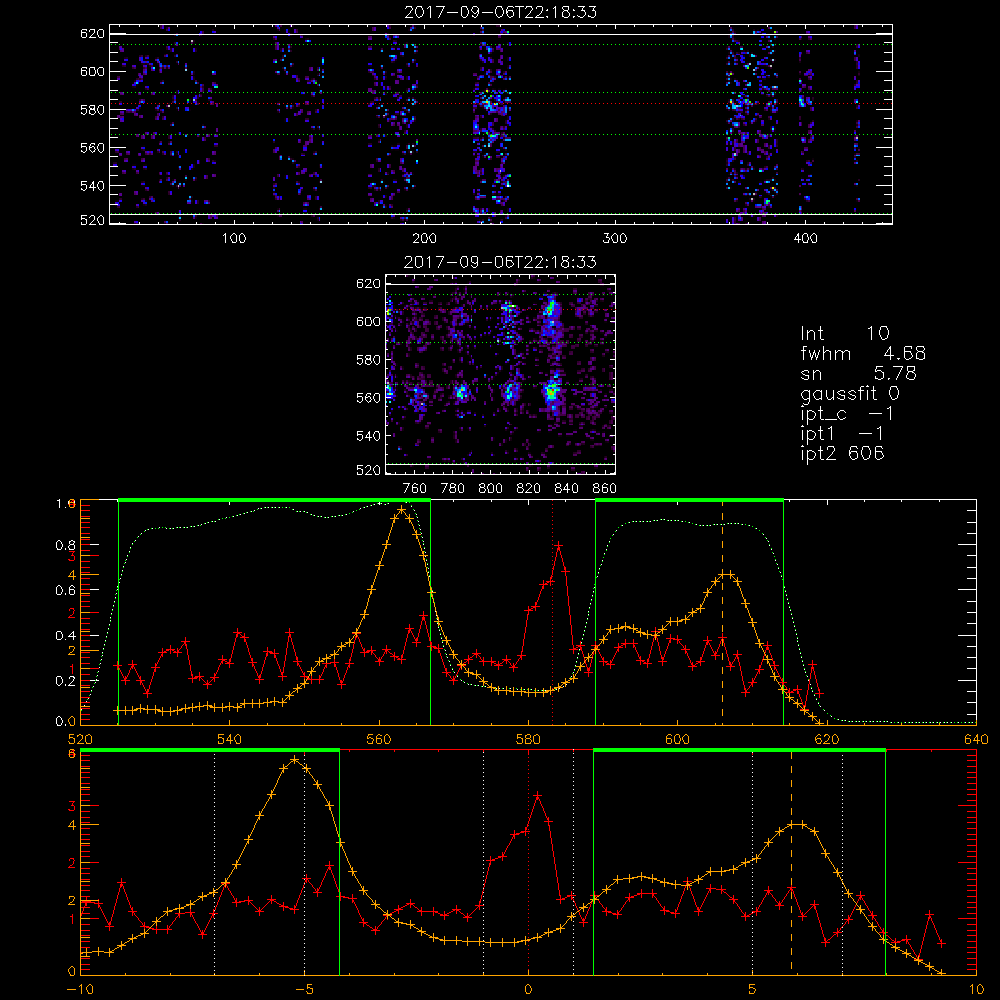The width and height of the screenshot is (1000, 1000).
Task: Click x-axis tick label 780
Action: tap(453, 489)
